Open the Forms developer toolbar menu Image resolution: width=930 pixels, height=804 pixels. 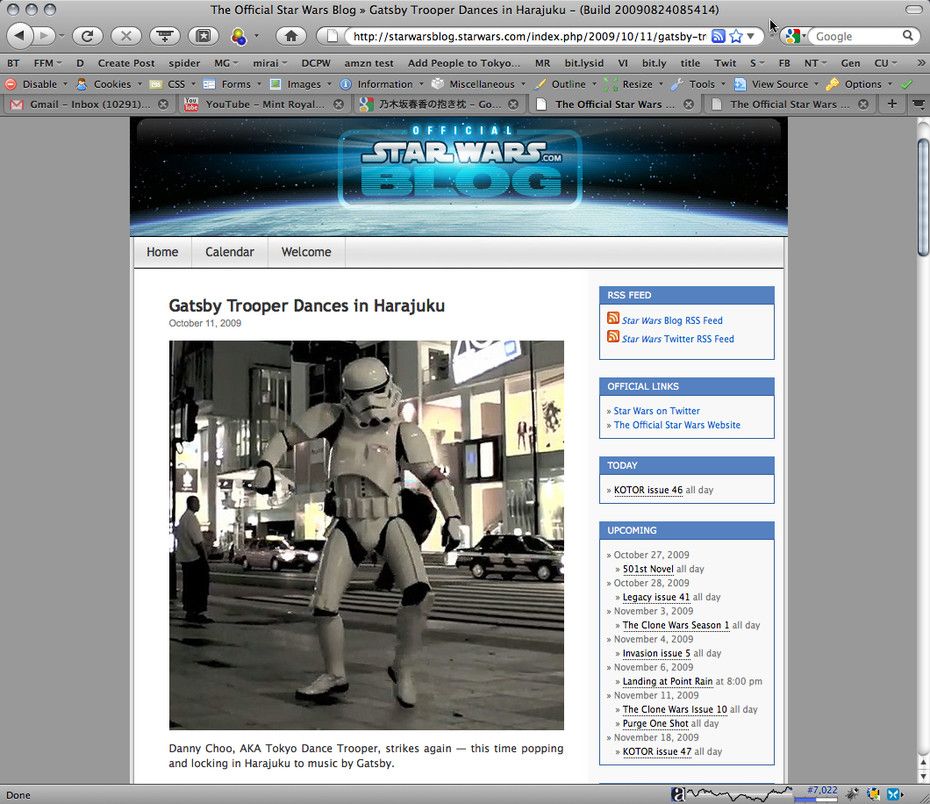point(232,84)
